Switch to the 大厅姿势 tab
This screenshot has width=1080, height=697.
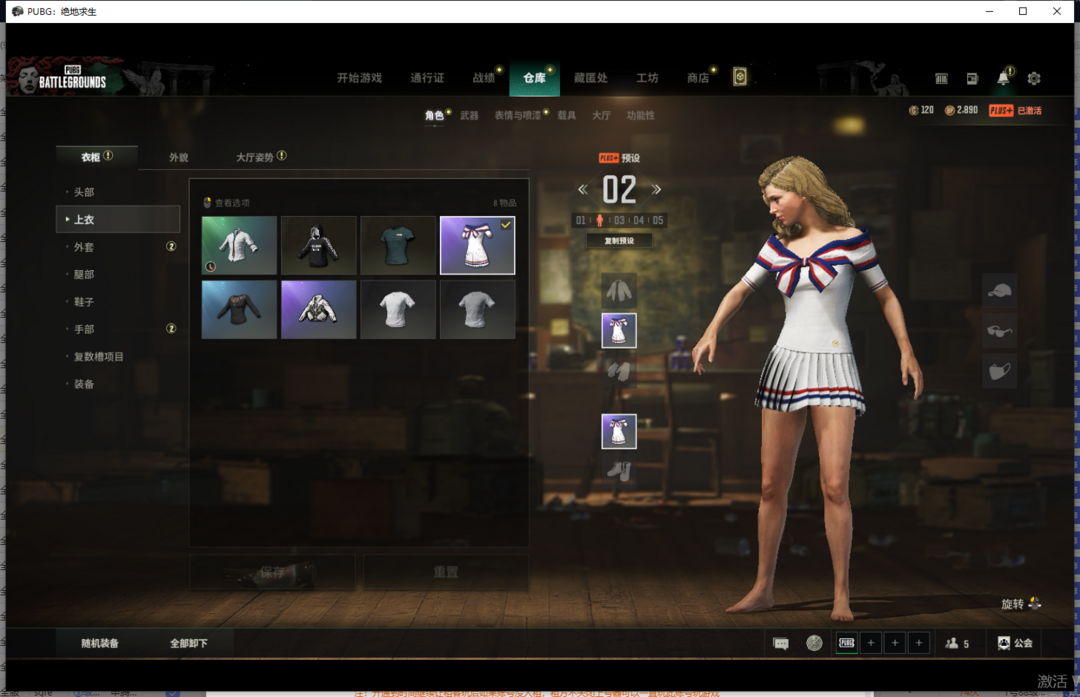tap(255, 158)
